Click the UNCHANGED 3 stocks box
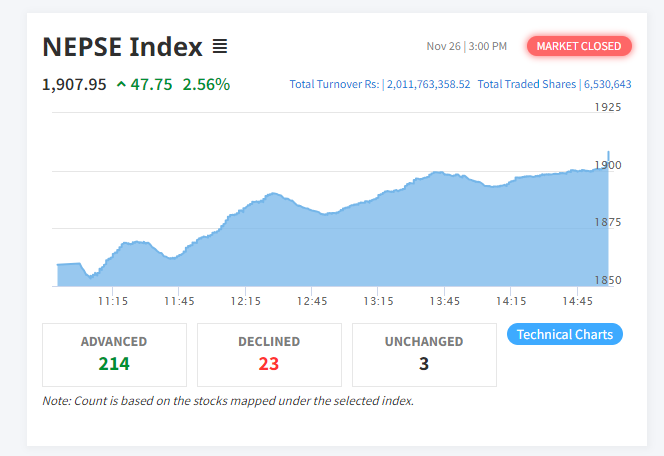This screenshot has width=664, height=456. coord(424,354)
